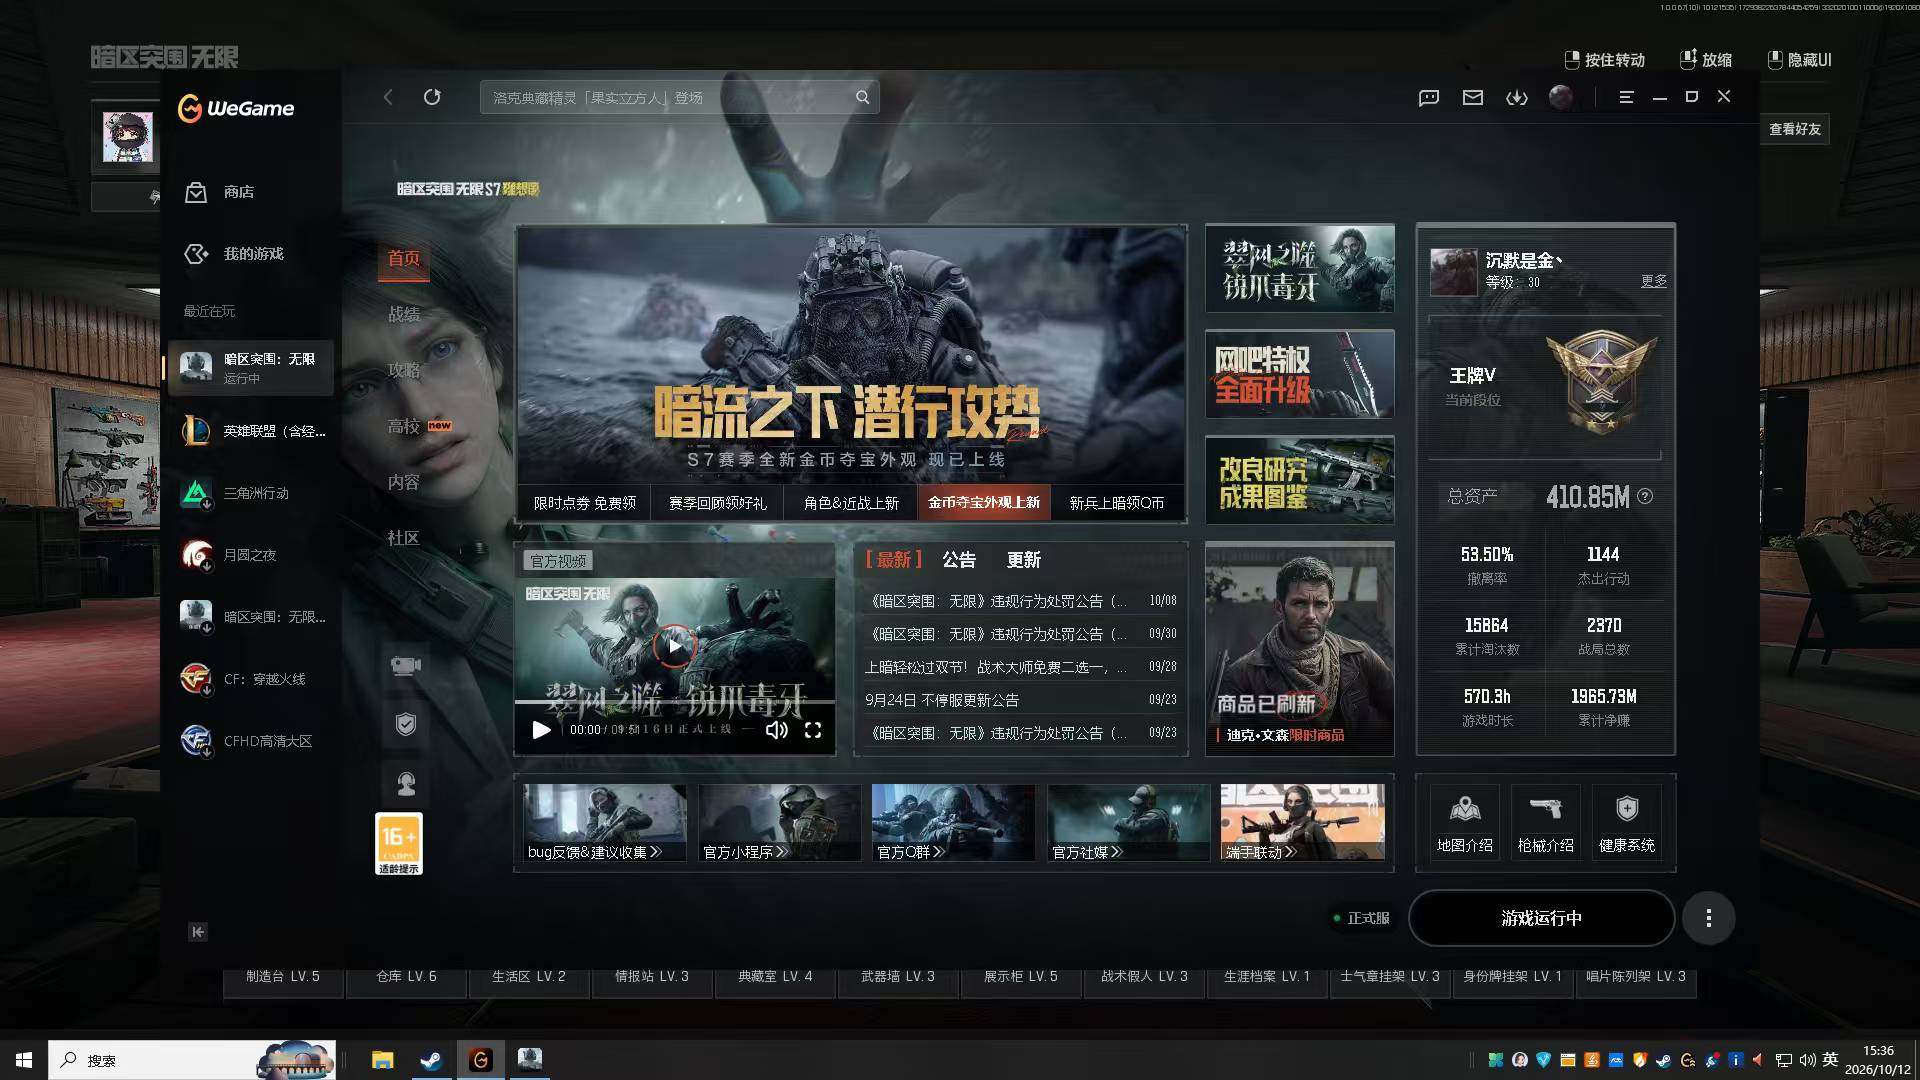Collapse the left sidebar
The height and width of the screenshot is (1080, 1920).
click(x=198, y=932)
